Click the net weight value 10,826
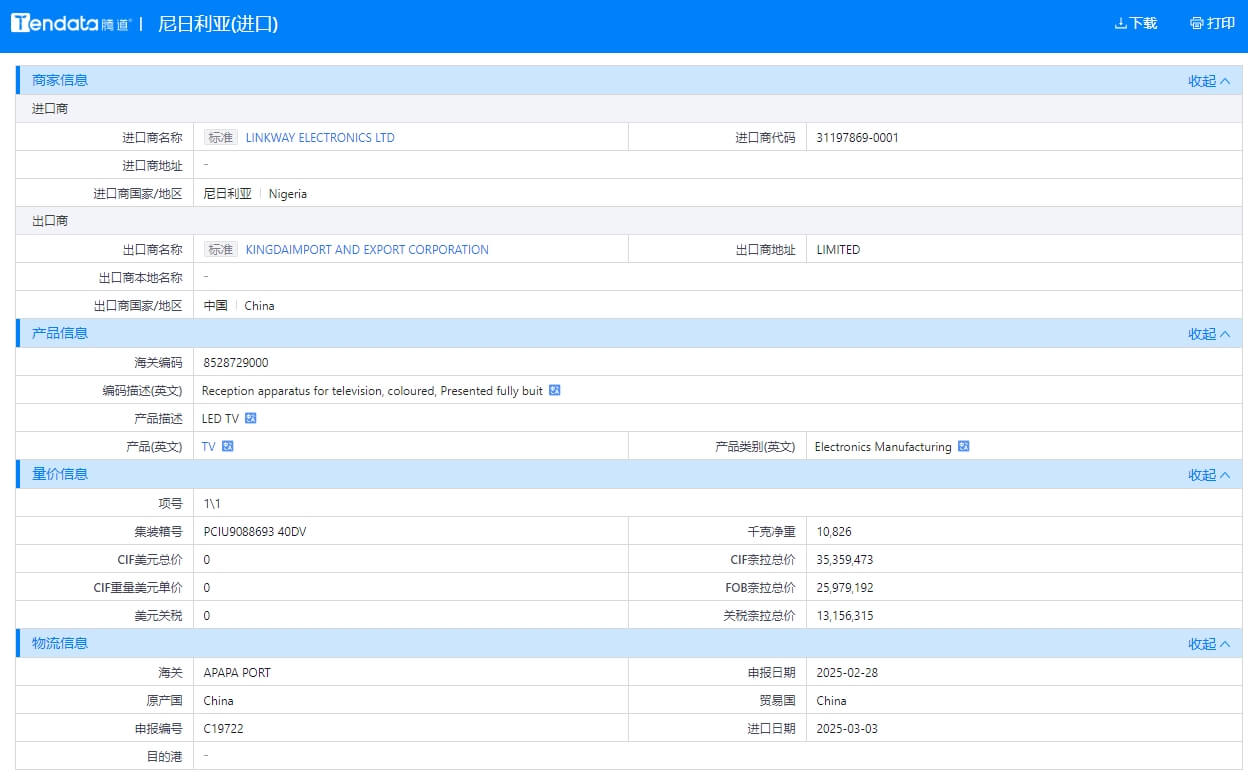This screenshot has height=778, width=1248. [x=834, y=532]
